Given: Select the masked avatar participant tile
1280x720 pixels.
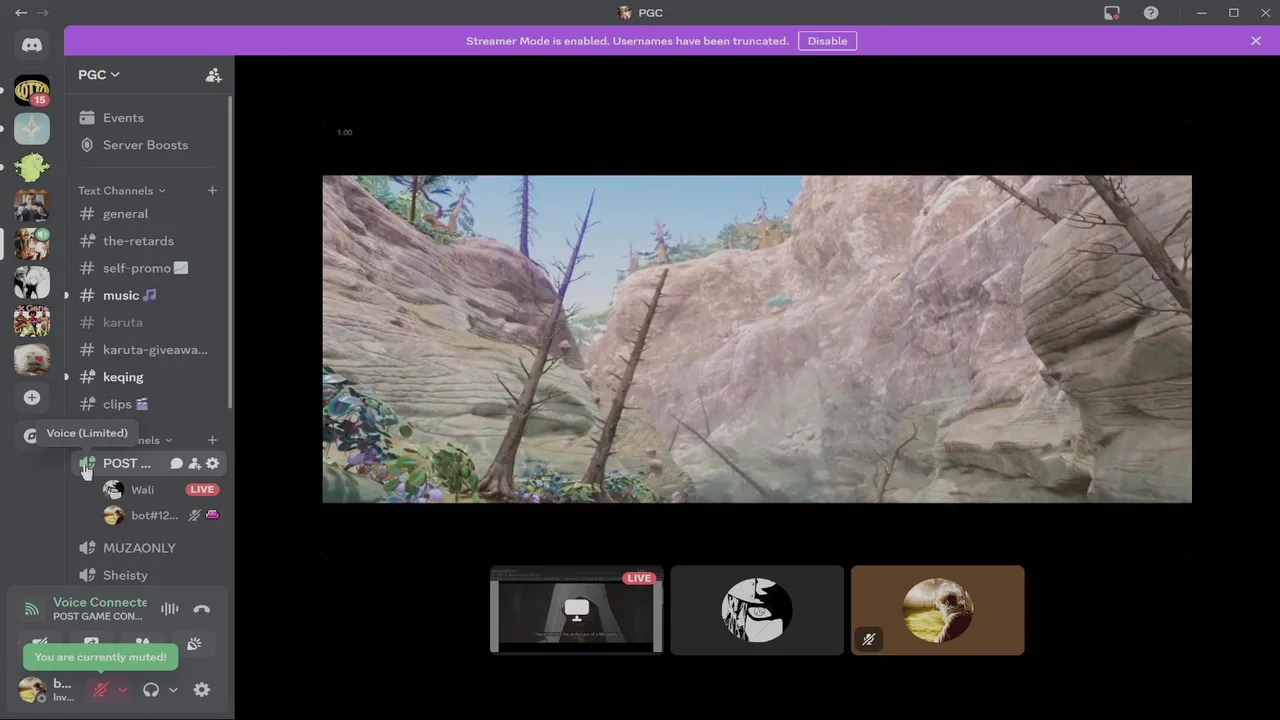Looking at the screenshot, I should 757,610.
